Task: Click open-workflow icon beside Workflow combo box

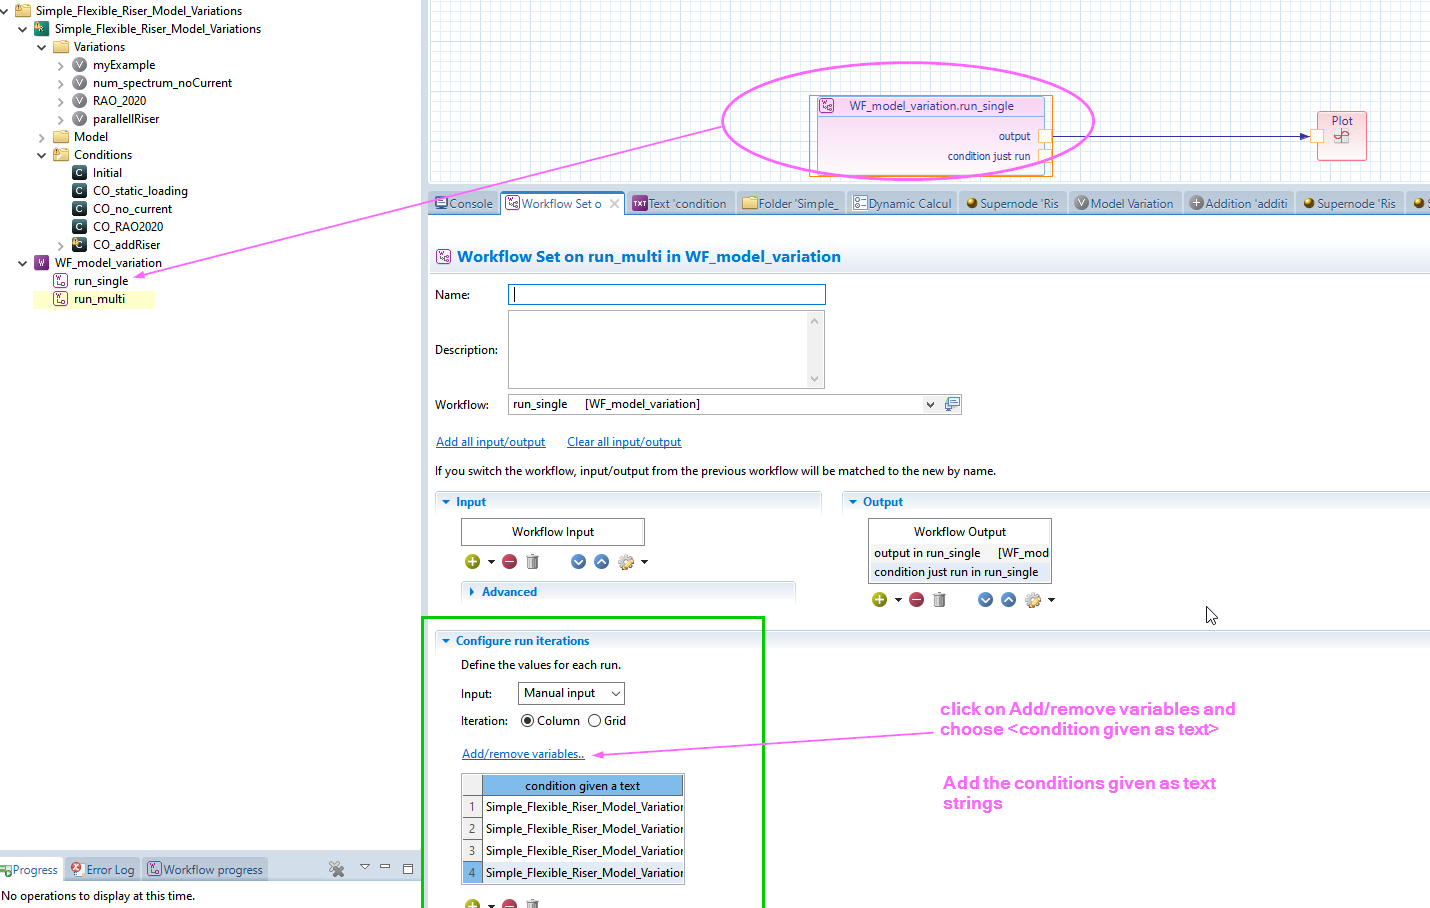Action: (x=952, y=404)
